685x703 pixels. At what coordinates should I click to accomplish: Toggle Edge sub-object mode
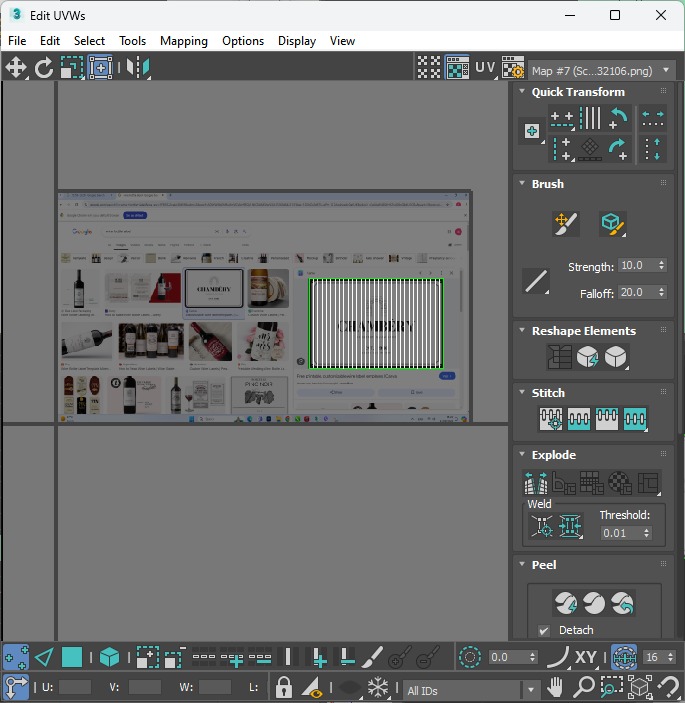tap(44, 657)
